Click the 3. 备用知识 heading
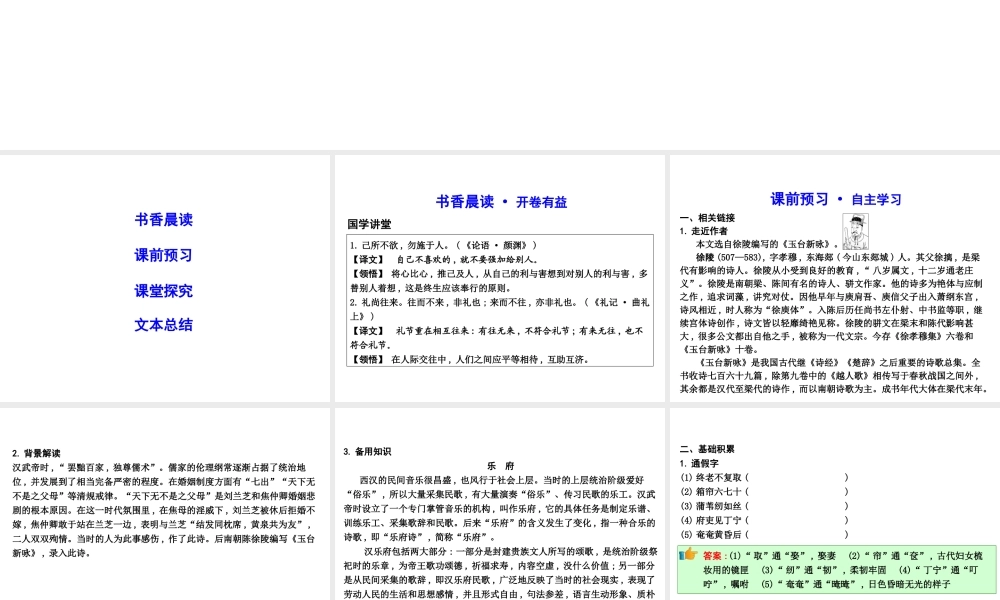The image size is (1000, 600). click(x=367, y=451)
